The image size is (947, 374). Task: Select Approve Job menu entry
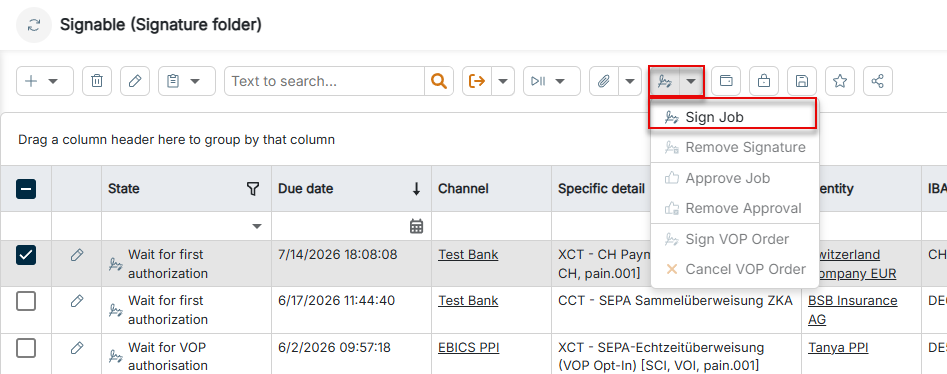click(x=734, y=178)
